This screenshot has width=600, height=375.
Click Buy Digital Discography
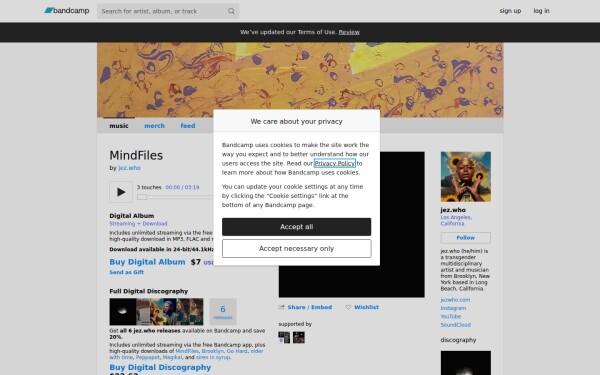click(x=160, y=367)
